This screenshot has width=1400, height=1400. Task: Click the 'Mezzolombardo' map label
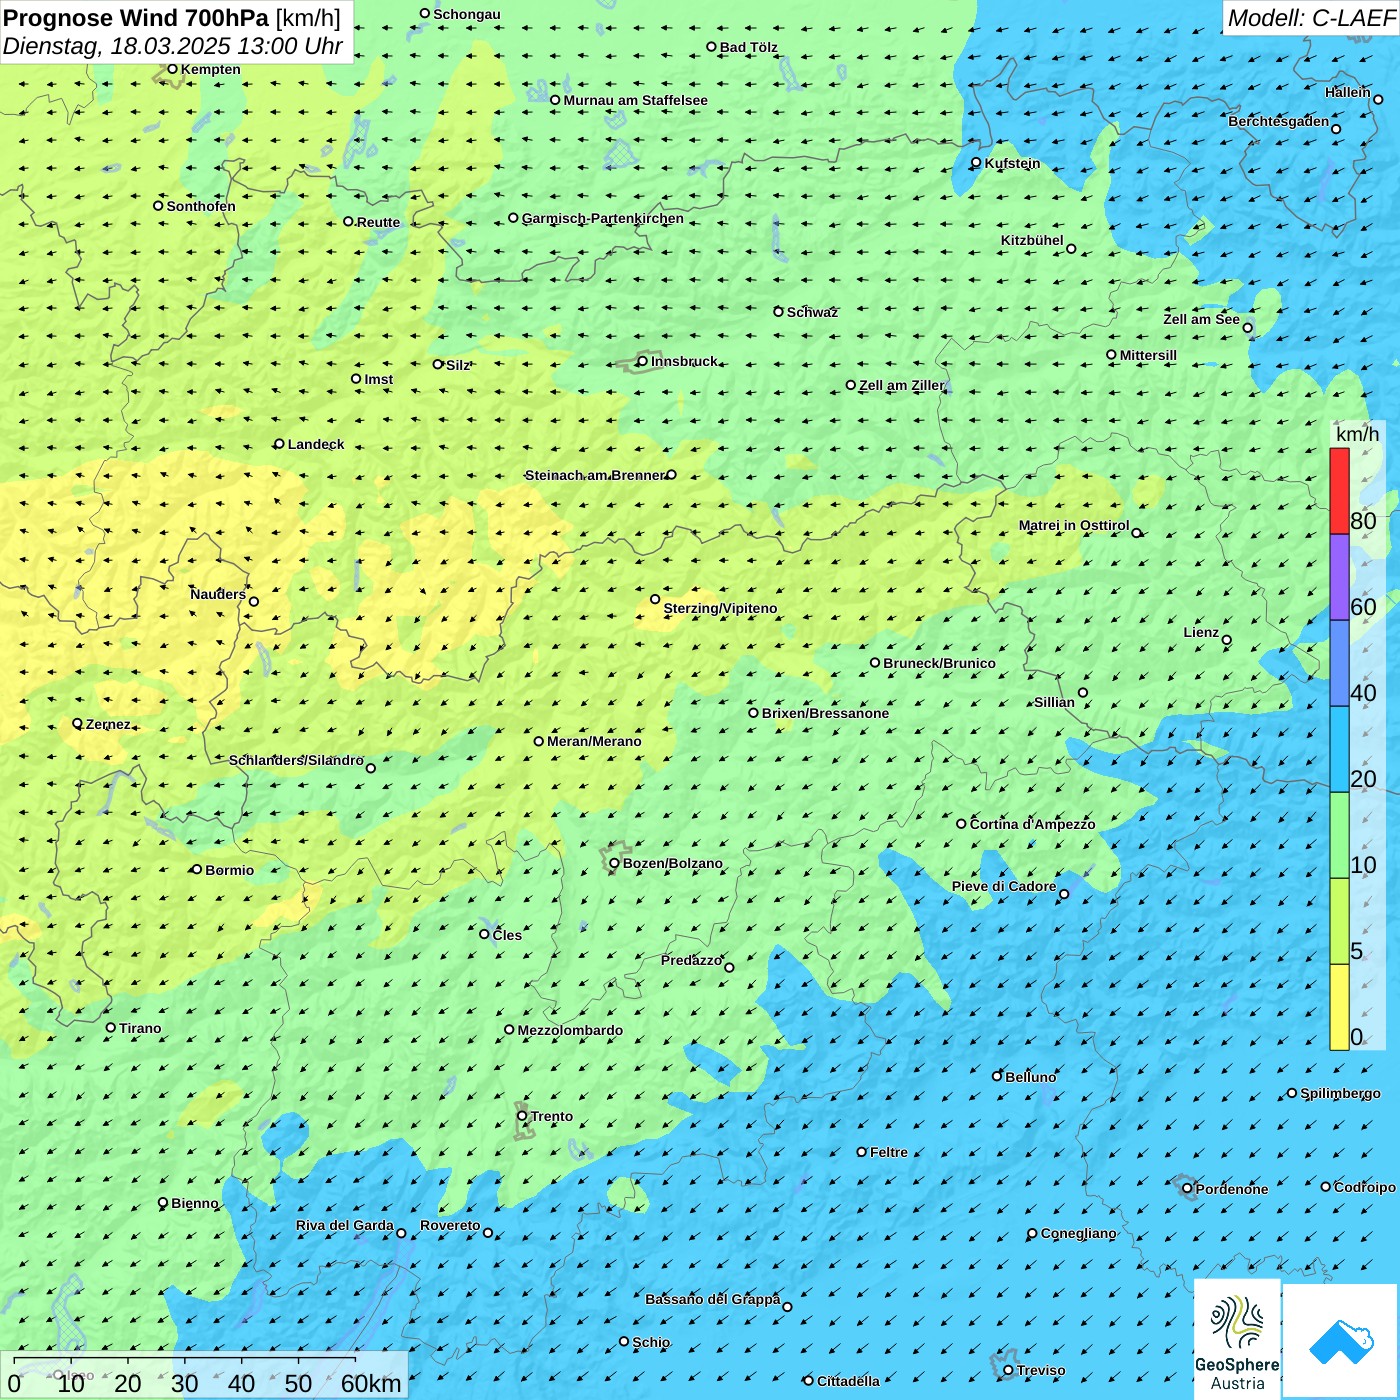[570, 1030]
